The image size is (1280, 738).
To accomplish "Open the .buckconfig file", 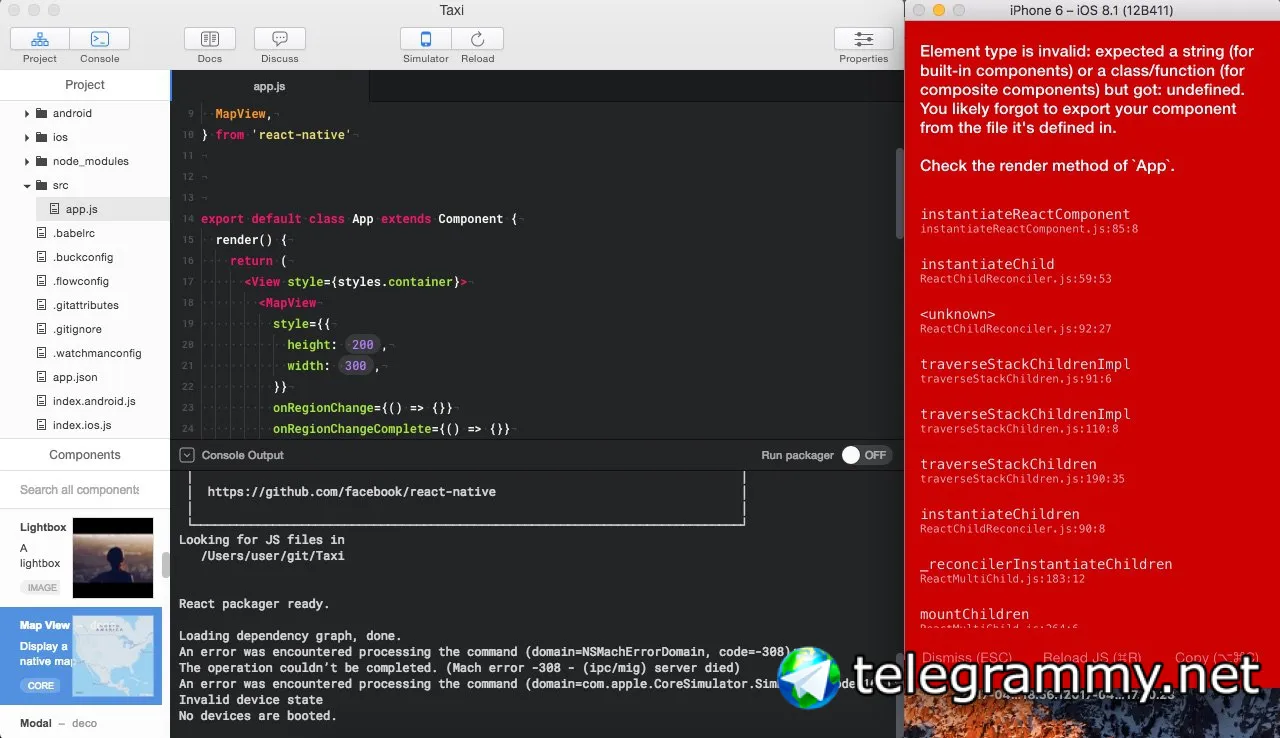I will click(84, 257).
